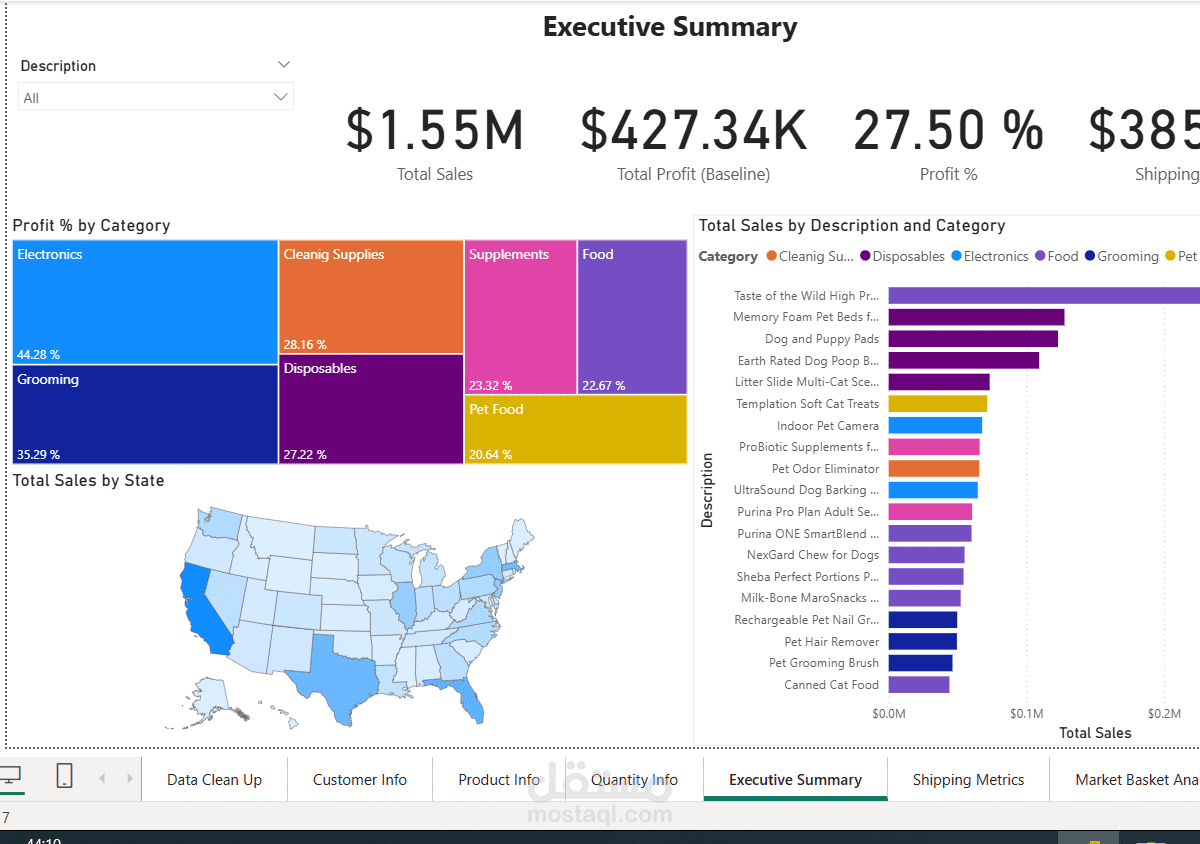The height and width of the screenshot is (844, 1200).
Task: Collapse Description slicer header chevron
Action: pyautogui.click(x=283, y=64)
